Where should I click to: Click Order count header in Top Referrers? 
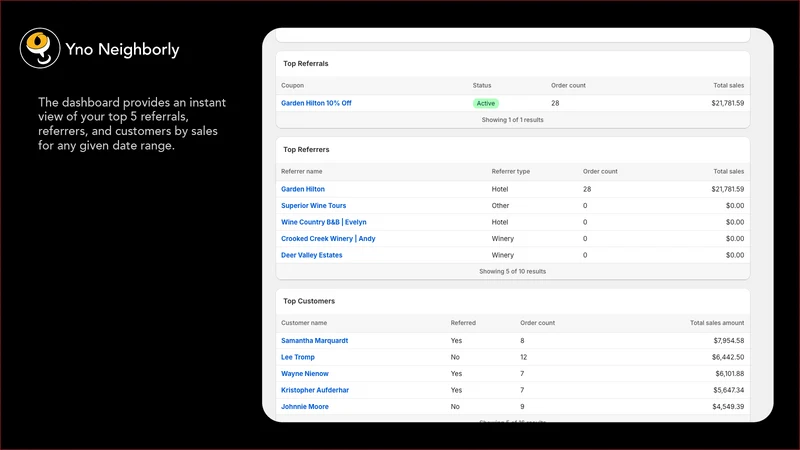click(x=600, y=171)
